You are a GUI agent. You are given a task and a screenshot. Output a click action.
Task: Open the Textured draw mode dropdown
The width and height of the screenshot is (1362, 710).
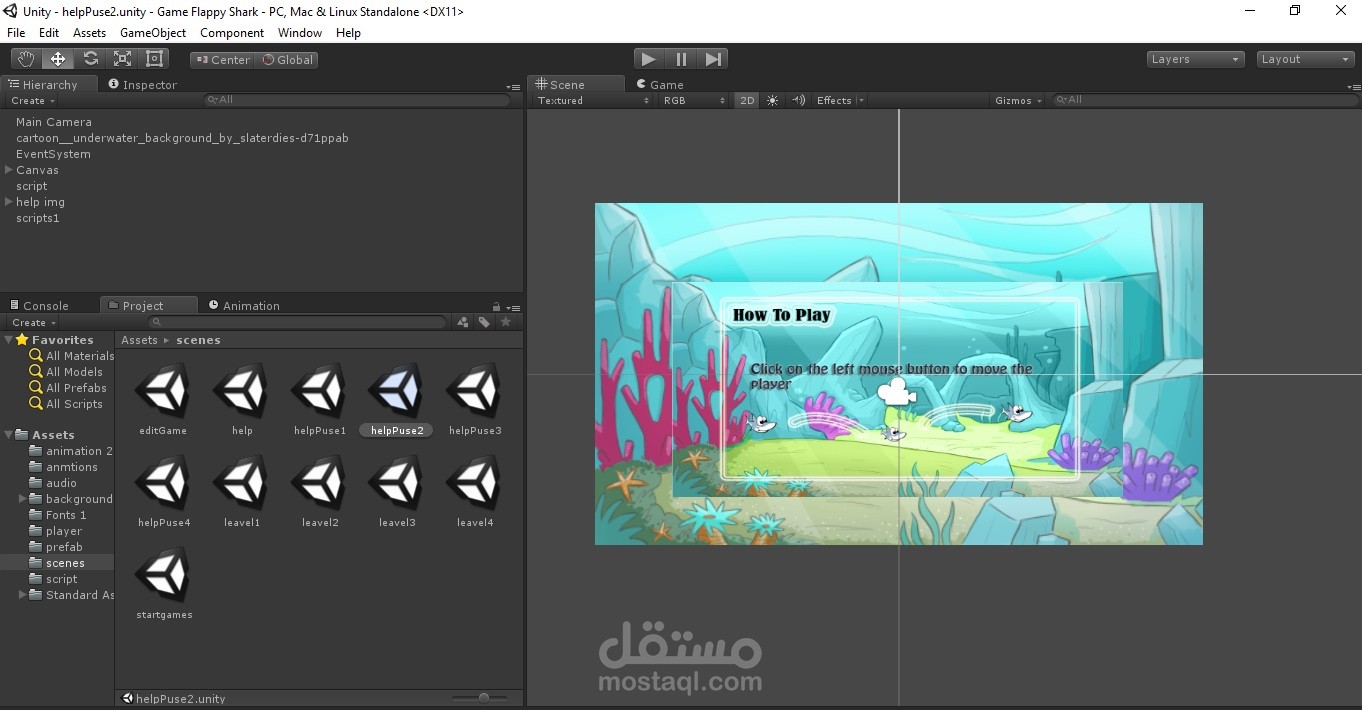point(593,100)
